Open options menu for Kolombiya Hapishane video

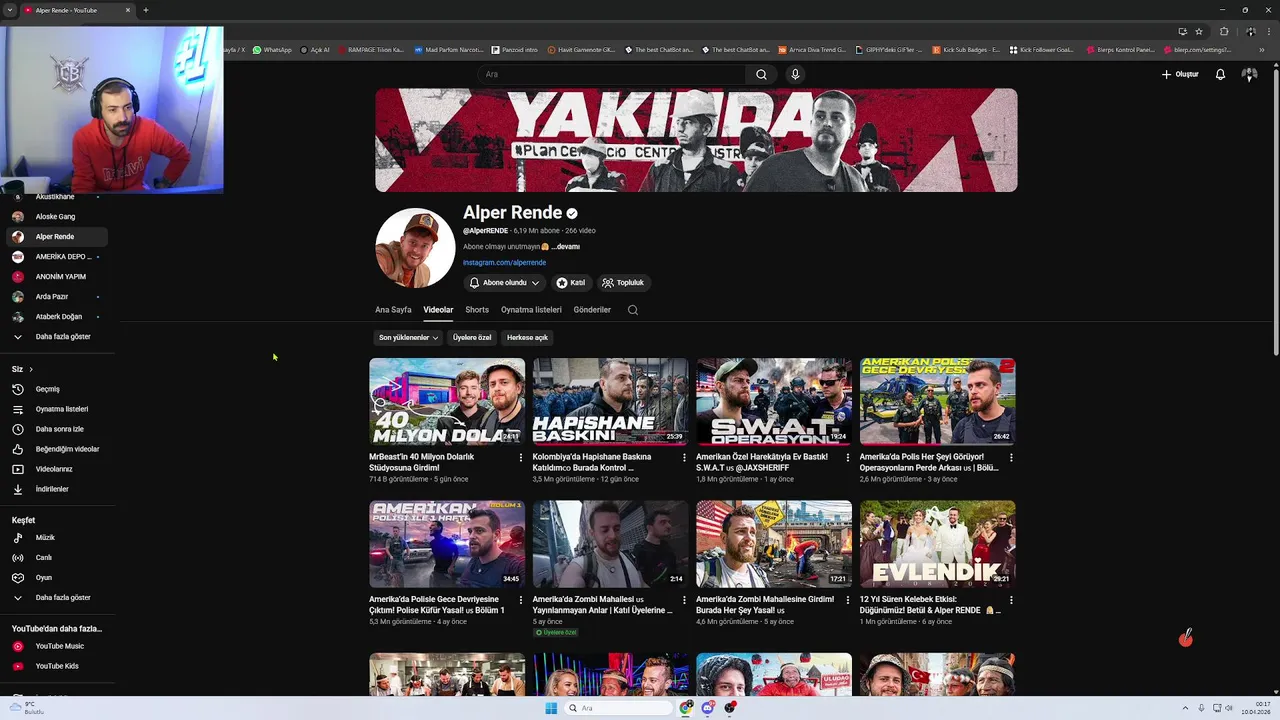click(684, 457)
